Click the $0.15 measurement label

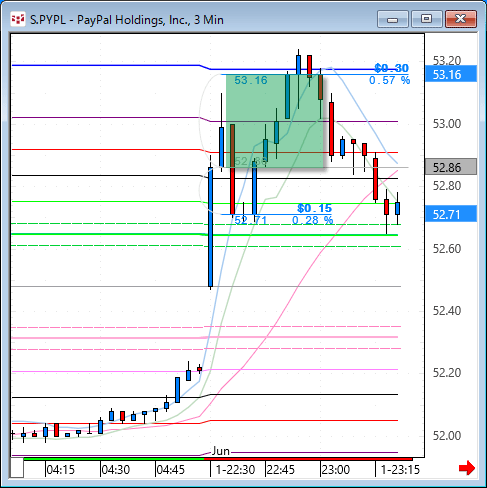315,208
